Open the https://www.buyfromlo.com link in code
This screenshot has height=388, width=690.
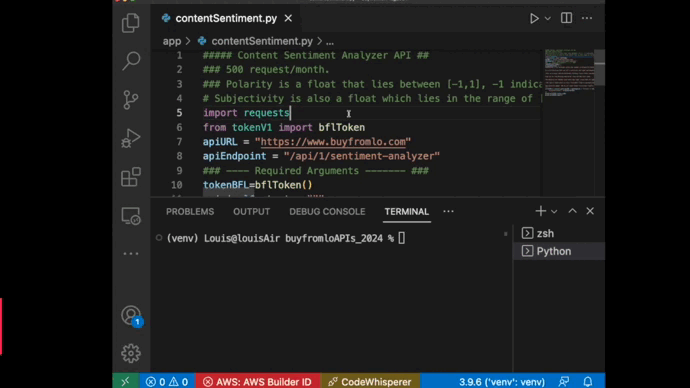tap(333, 142)
